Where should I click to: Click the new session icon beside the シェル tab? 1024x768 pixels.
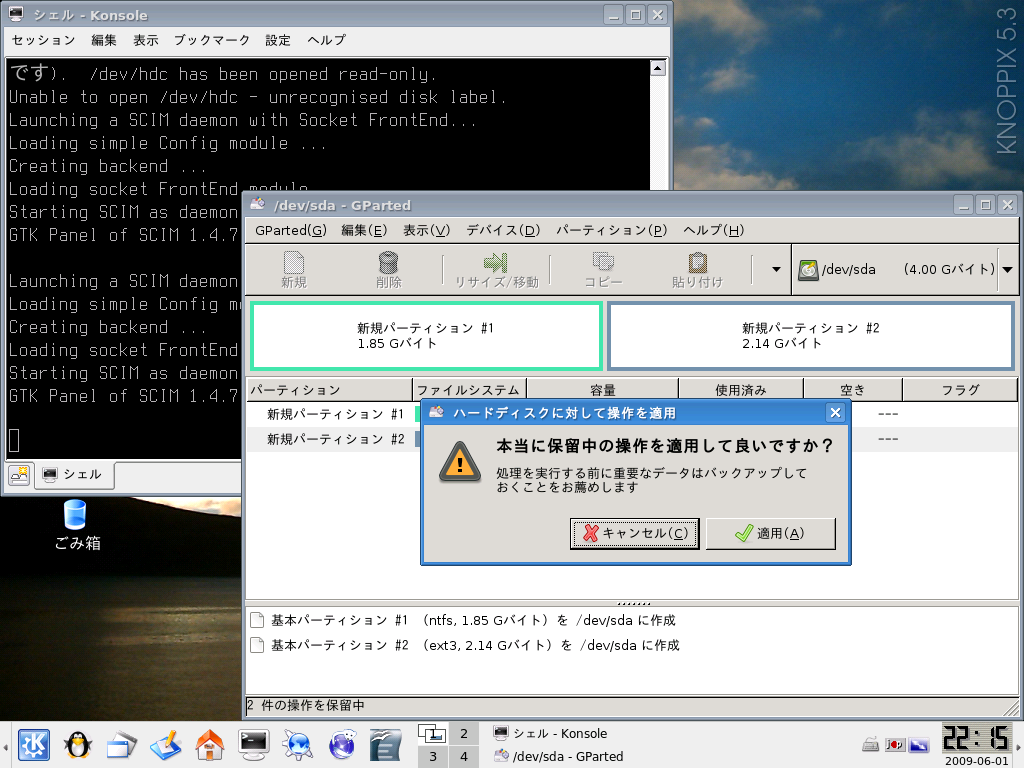pos(19,474)
